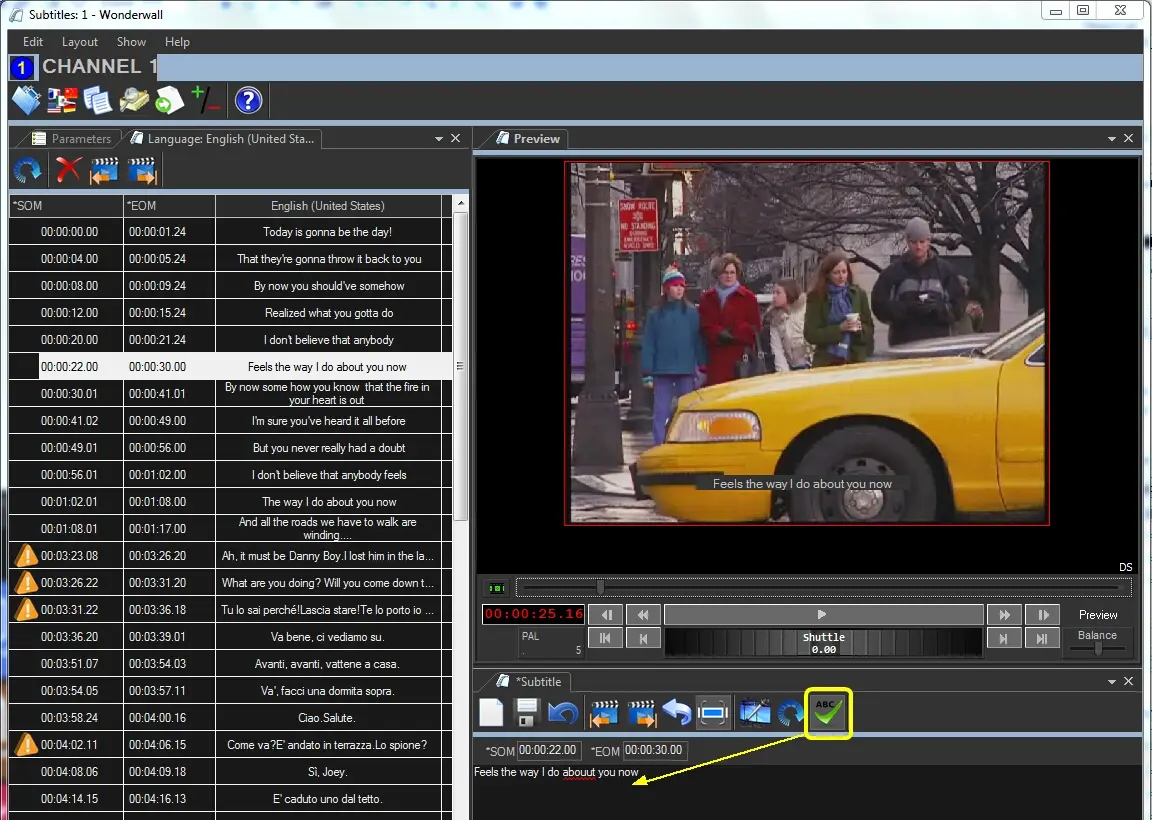The height and width of the screenshot is (820, 1152).
Task: Select subtitle row 'Realized what you gotta do'
Action: pos(329,313)
